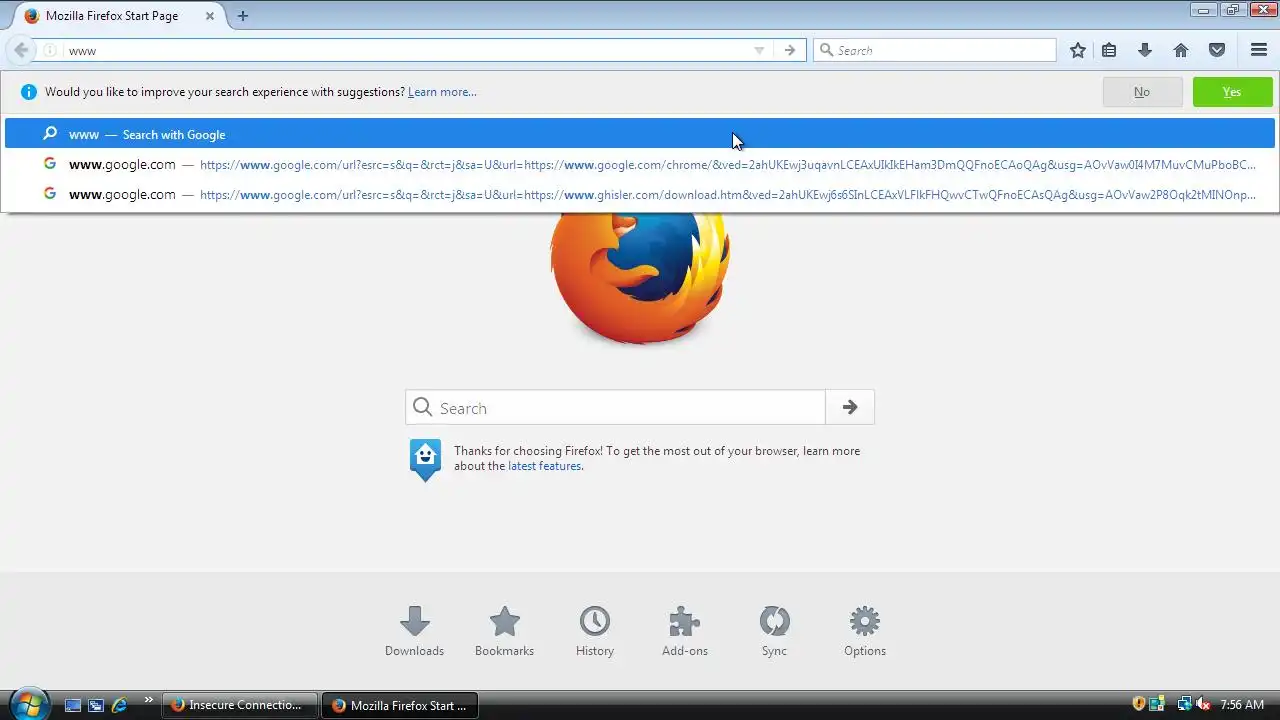The height and width of the screenshot is (720, 1280).
Task: Click the Windows Start orb
Action: 28,704
